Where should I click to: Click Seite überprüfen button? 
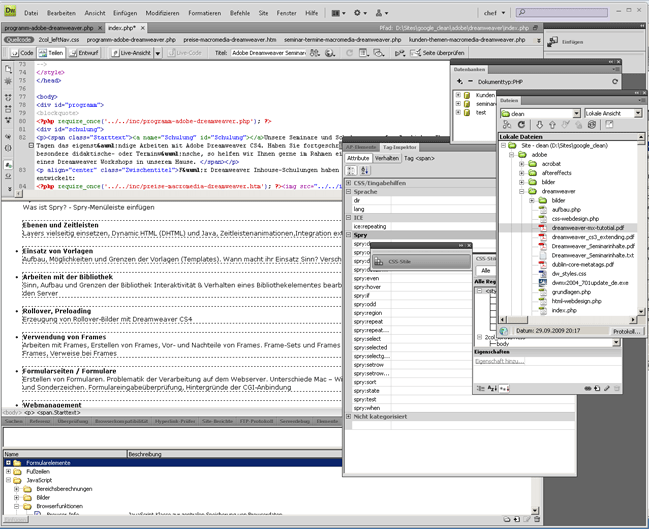click(x=438, y=53)
